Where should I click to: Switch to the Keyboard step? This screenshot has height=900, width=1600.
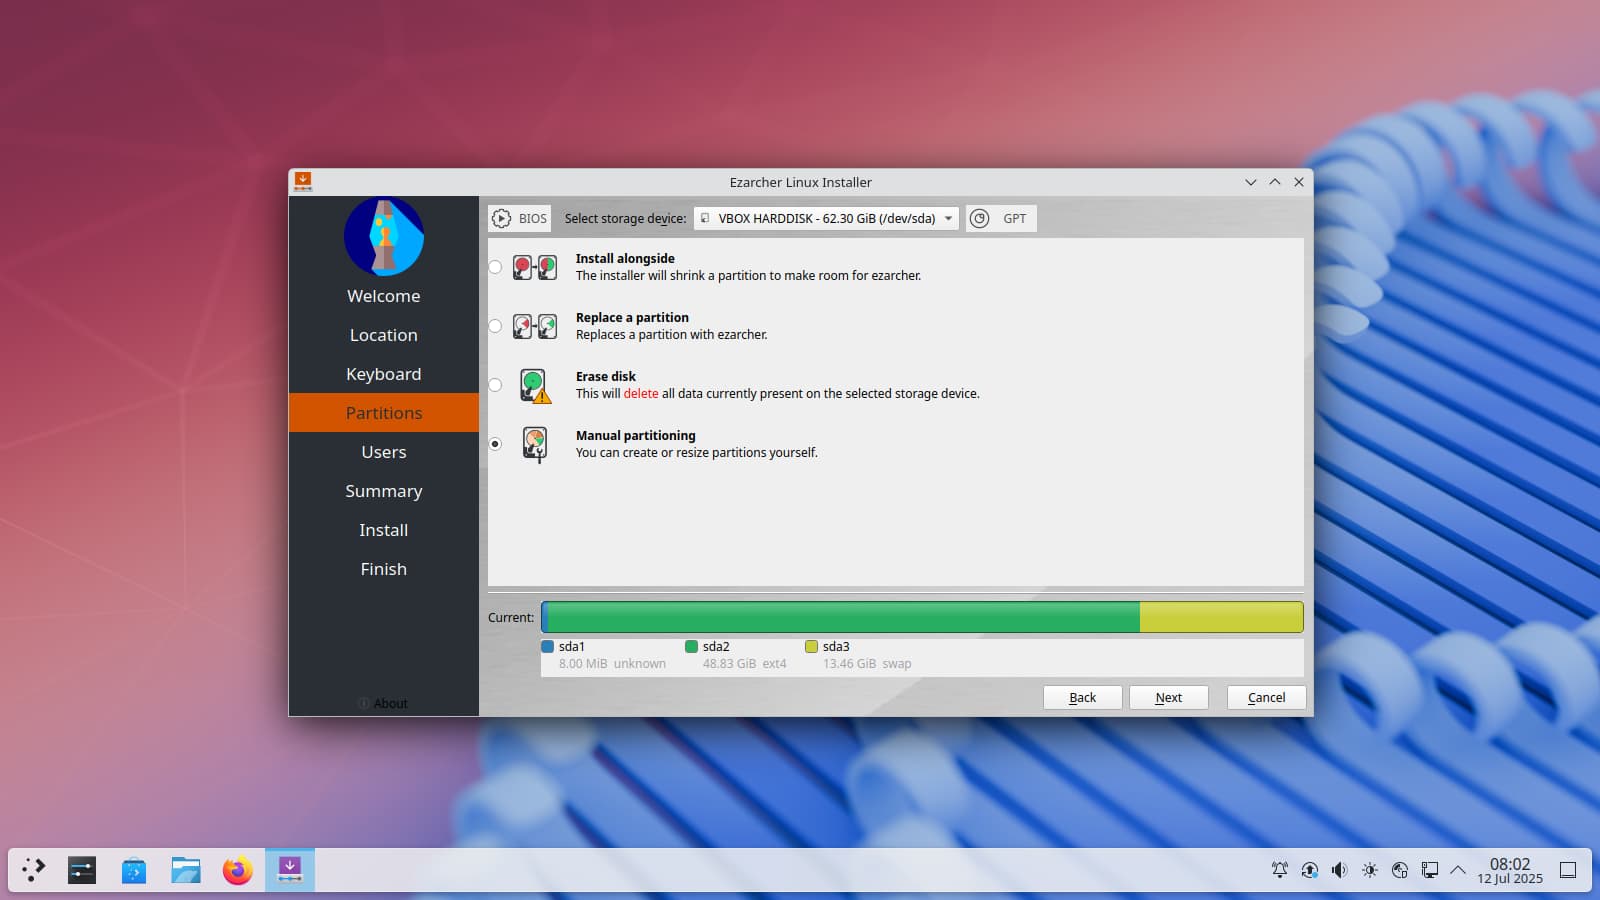tap(384, 374)
